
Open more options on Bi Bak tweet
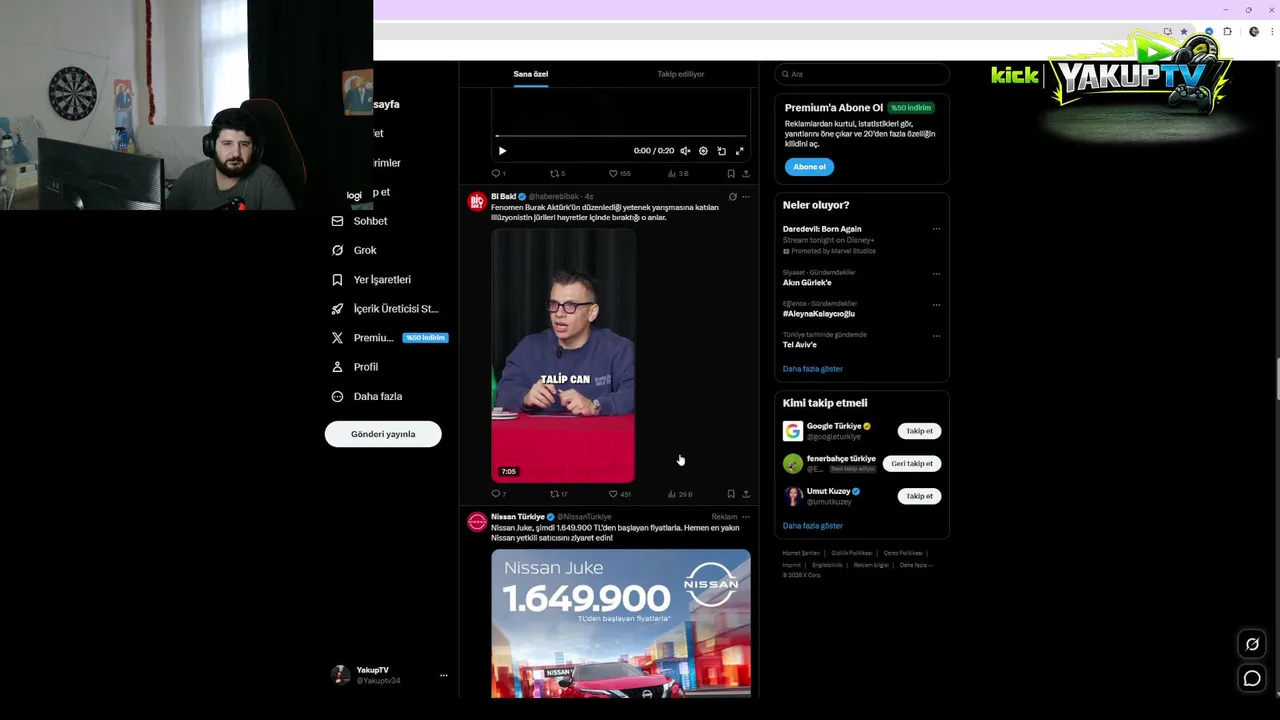(746, 197)
